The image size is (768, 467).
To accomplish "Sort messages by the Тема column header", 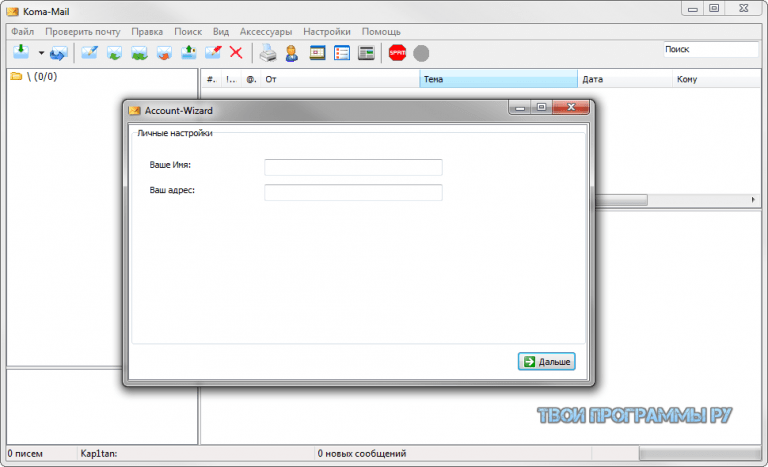I will click(x=499, y=79).
